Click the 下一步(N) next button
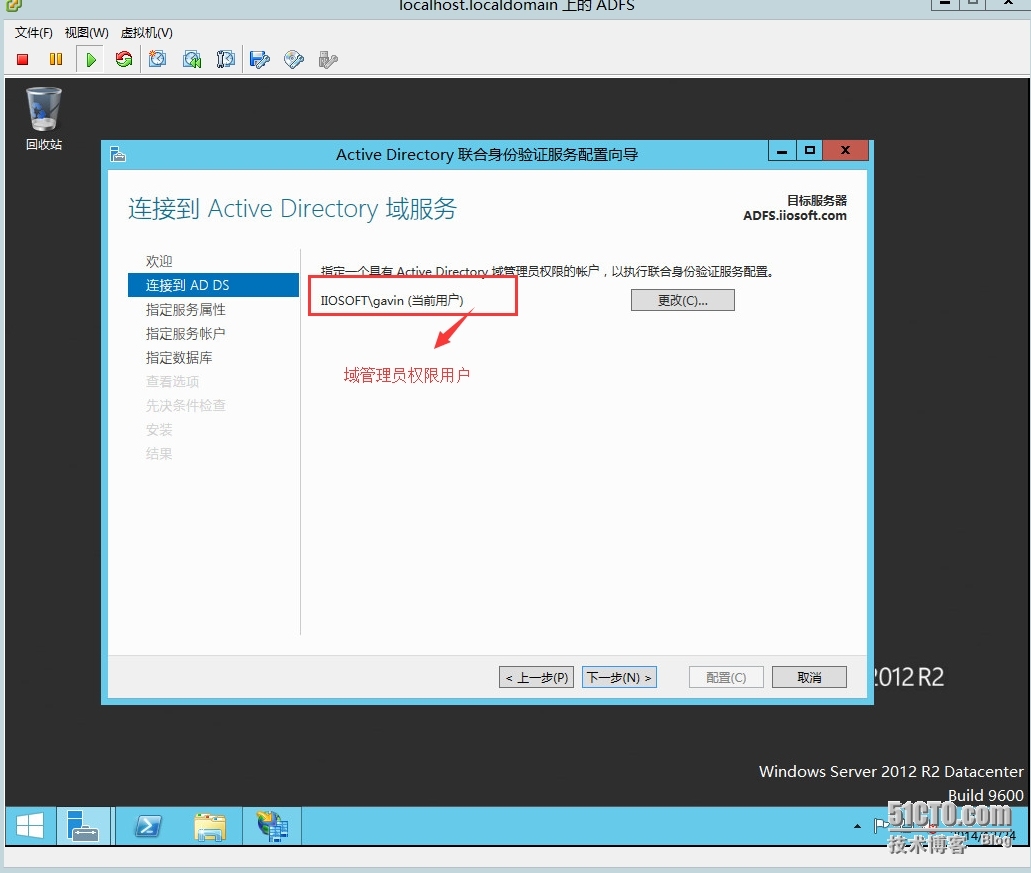Screen dimensions: 1031x873 tap(619, 677)
